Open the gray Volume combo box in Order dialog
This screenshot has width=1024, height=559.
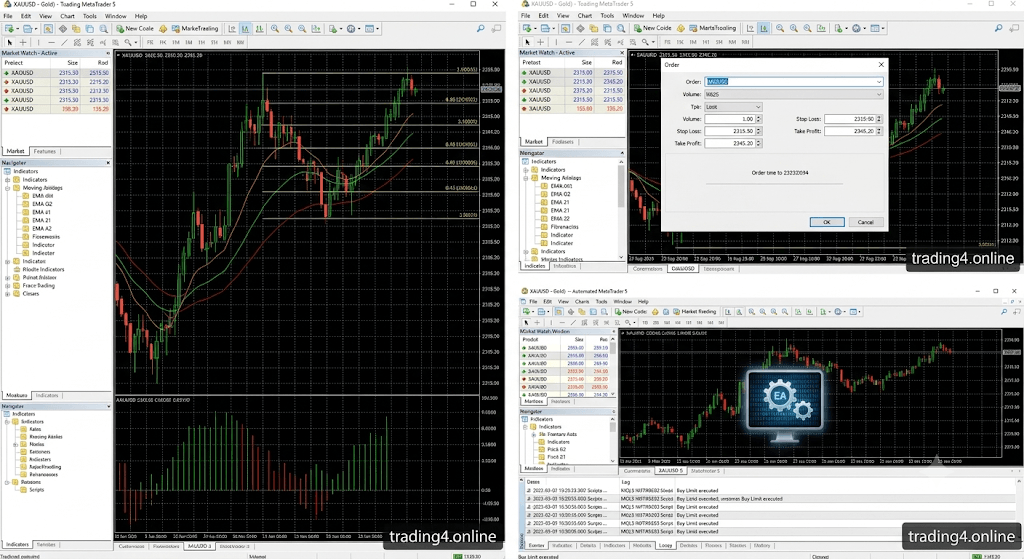(x=794, y=95)
